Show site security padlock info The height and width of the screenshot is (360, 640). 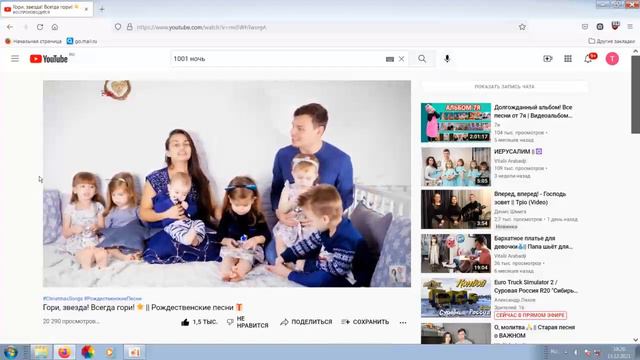tap(129, 27)
